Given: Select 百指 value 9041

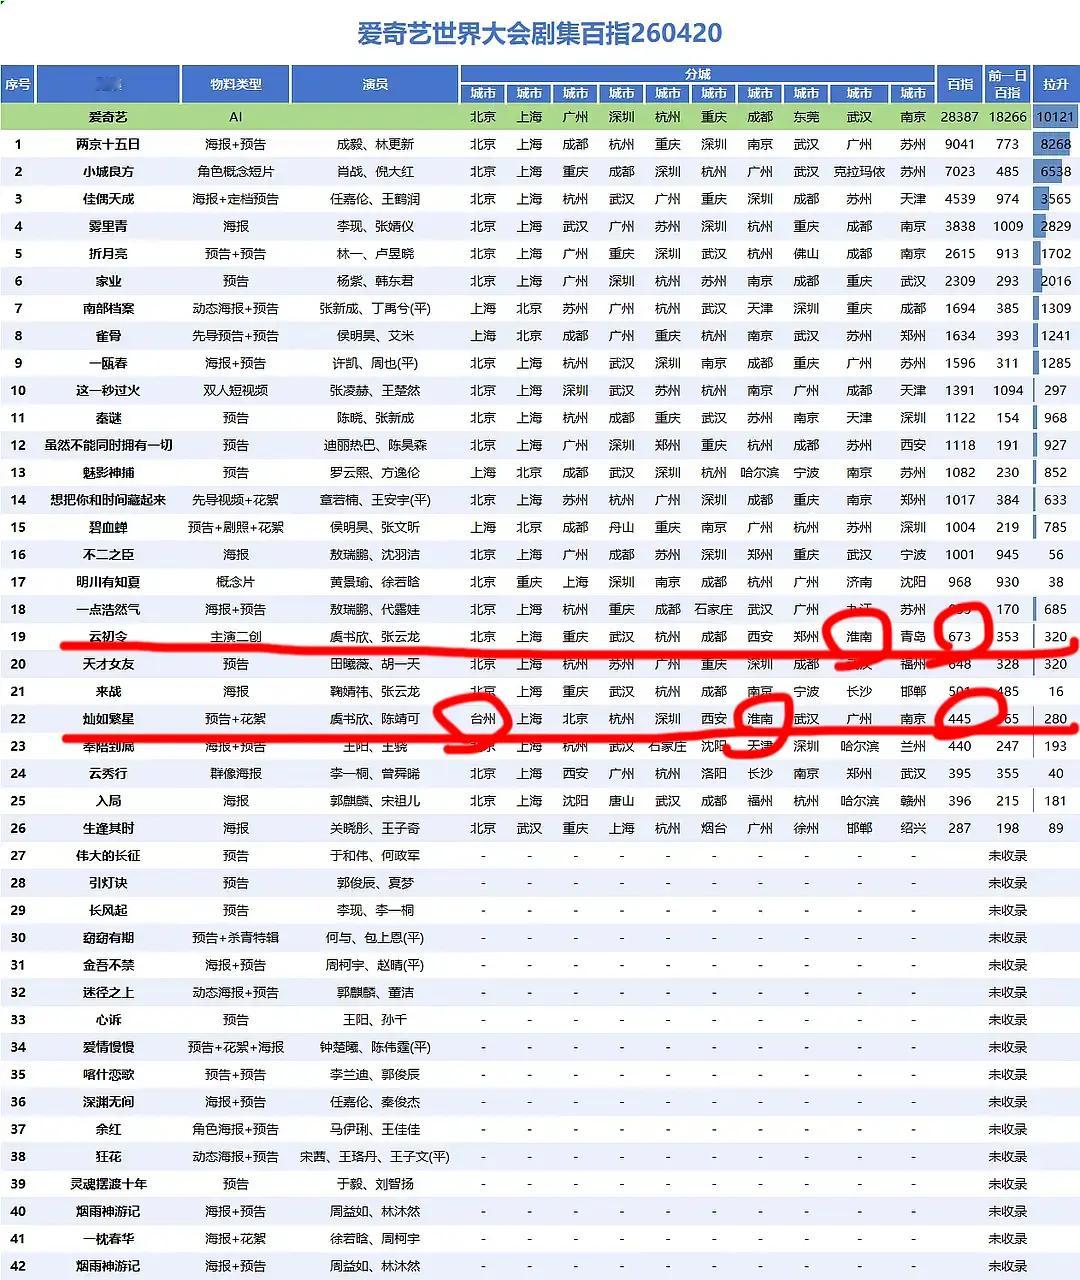Looking at the screenshot, I should click(x=960, y=144).
